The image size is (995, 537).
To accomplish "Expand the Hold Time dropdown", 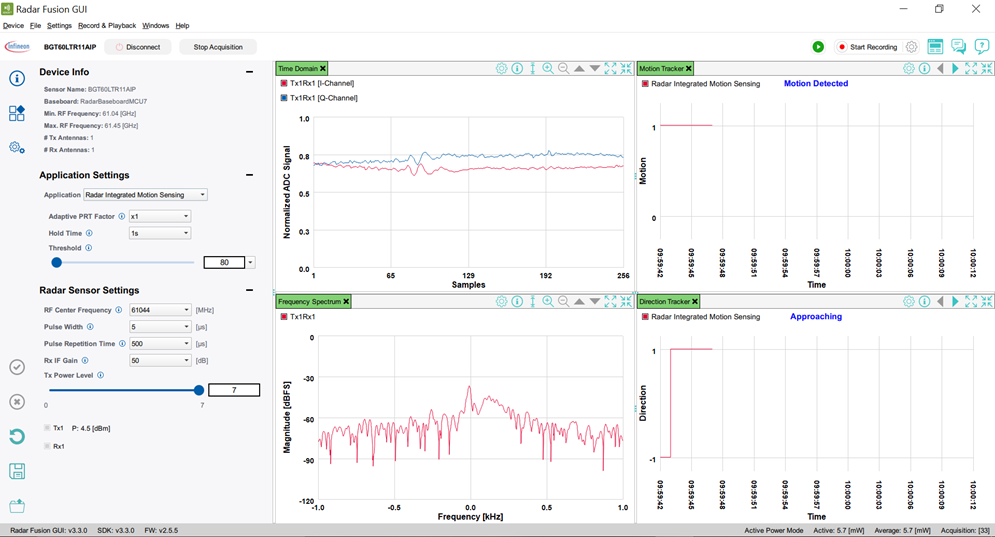I will (159, 233).
